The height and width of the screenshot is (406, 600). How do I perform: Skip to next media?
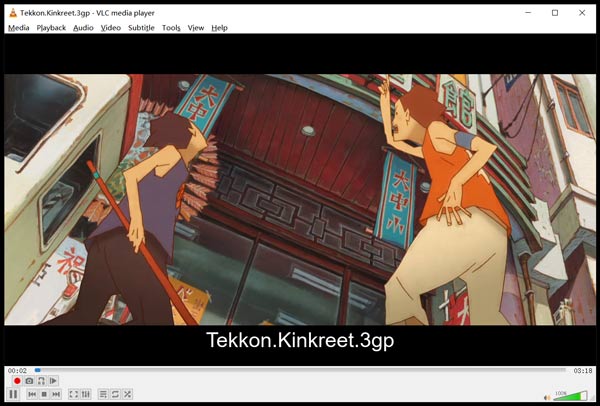click(56, 394)
